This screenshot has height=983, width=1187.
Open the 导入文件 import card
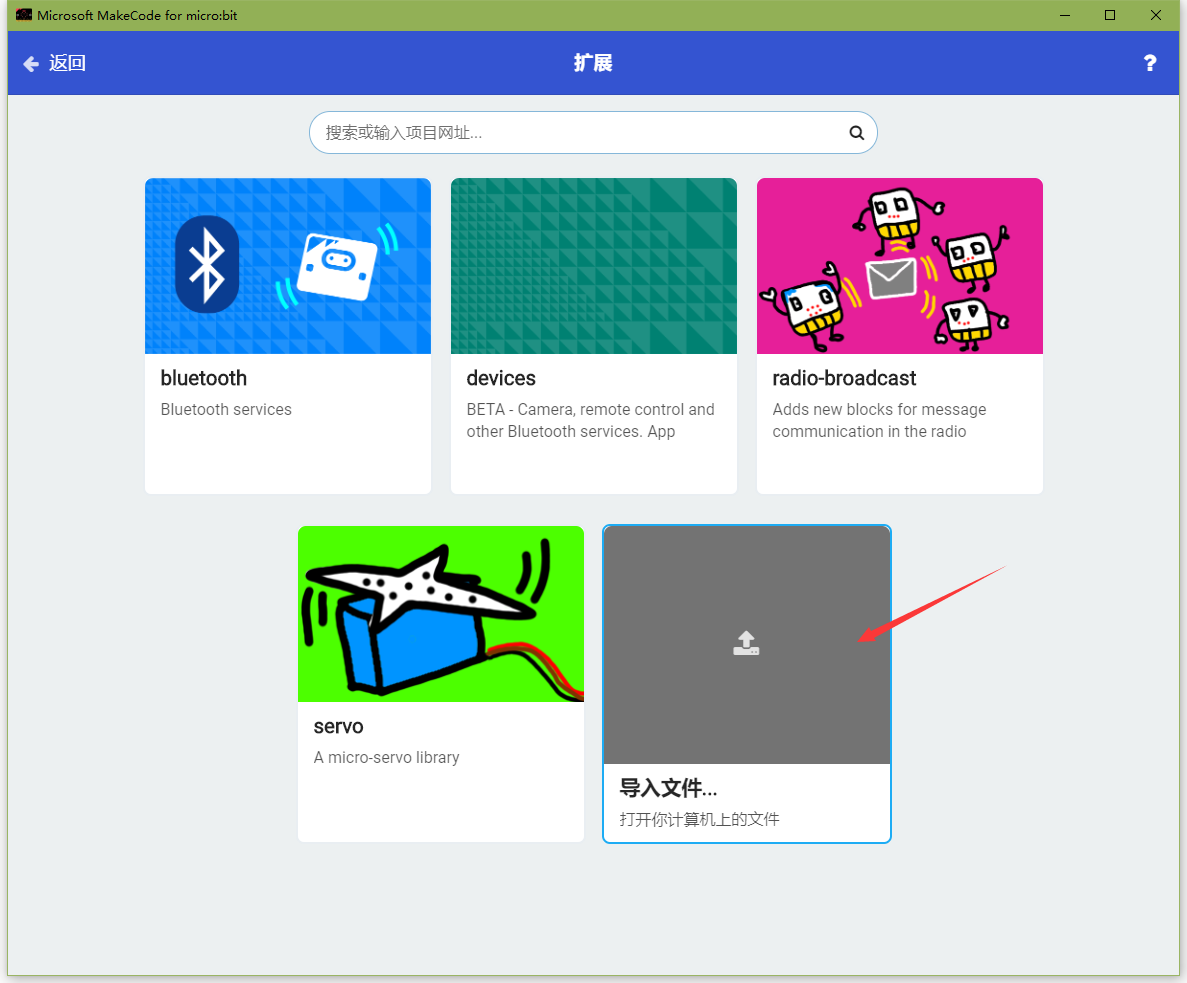pos(746,683)
